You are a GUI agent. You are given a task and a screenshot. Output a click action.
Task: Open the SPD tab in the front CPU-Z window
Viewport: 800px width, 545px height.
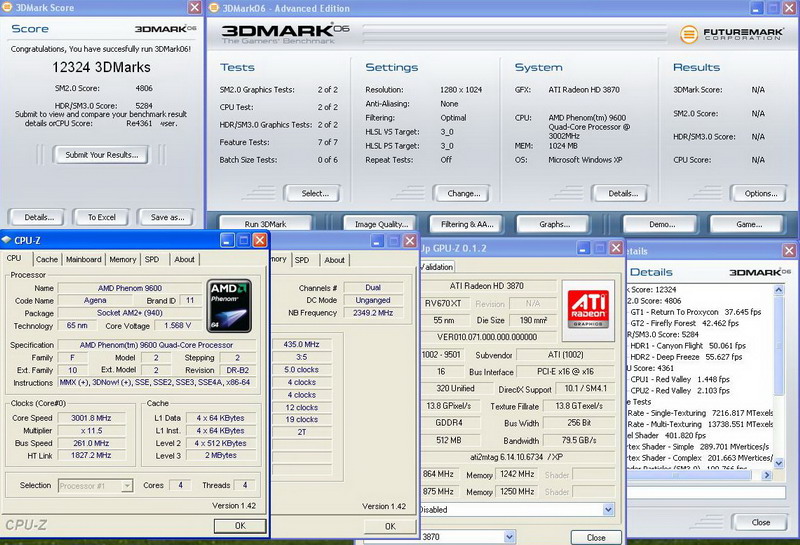coord(152,259)
